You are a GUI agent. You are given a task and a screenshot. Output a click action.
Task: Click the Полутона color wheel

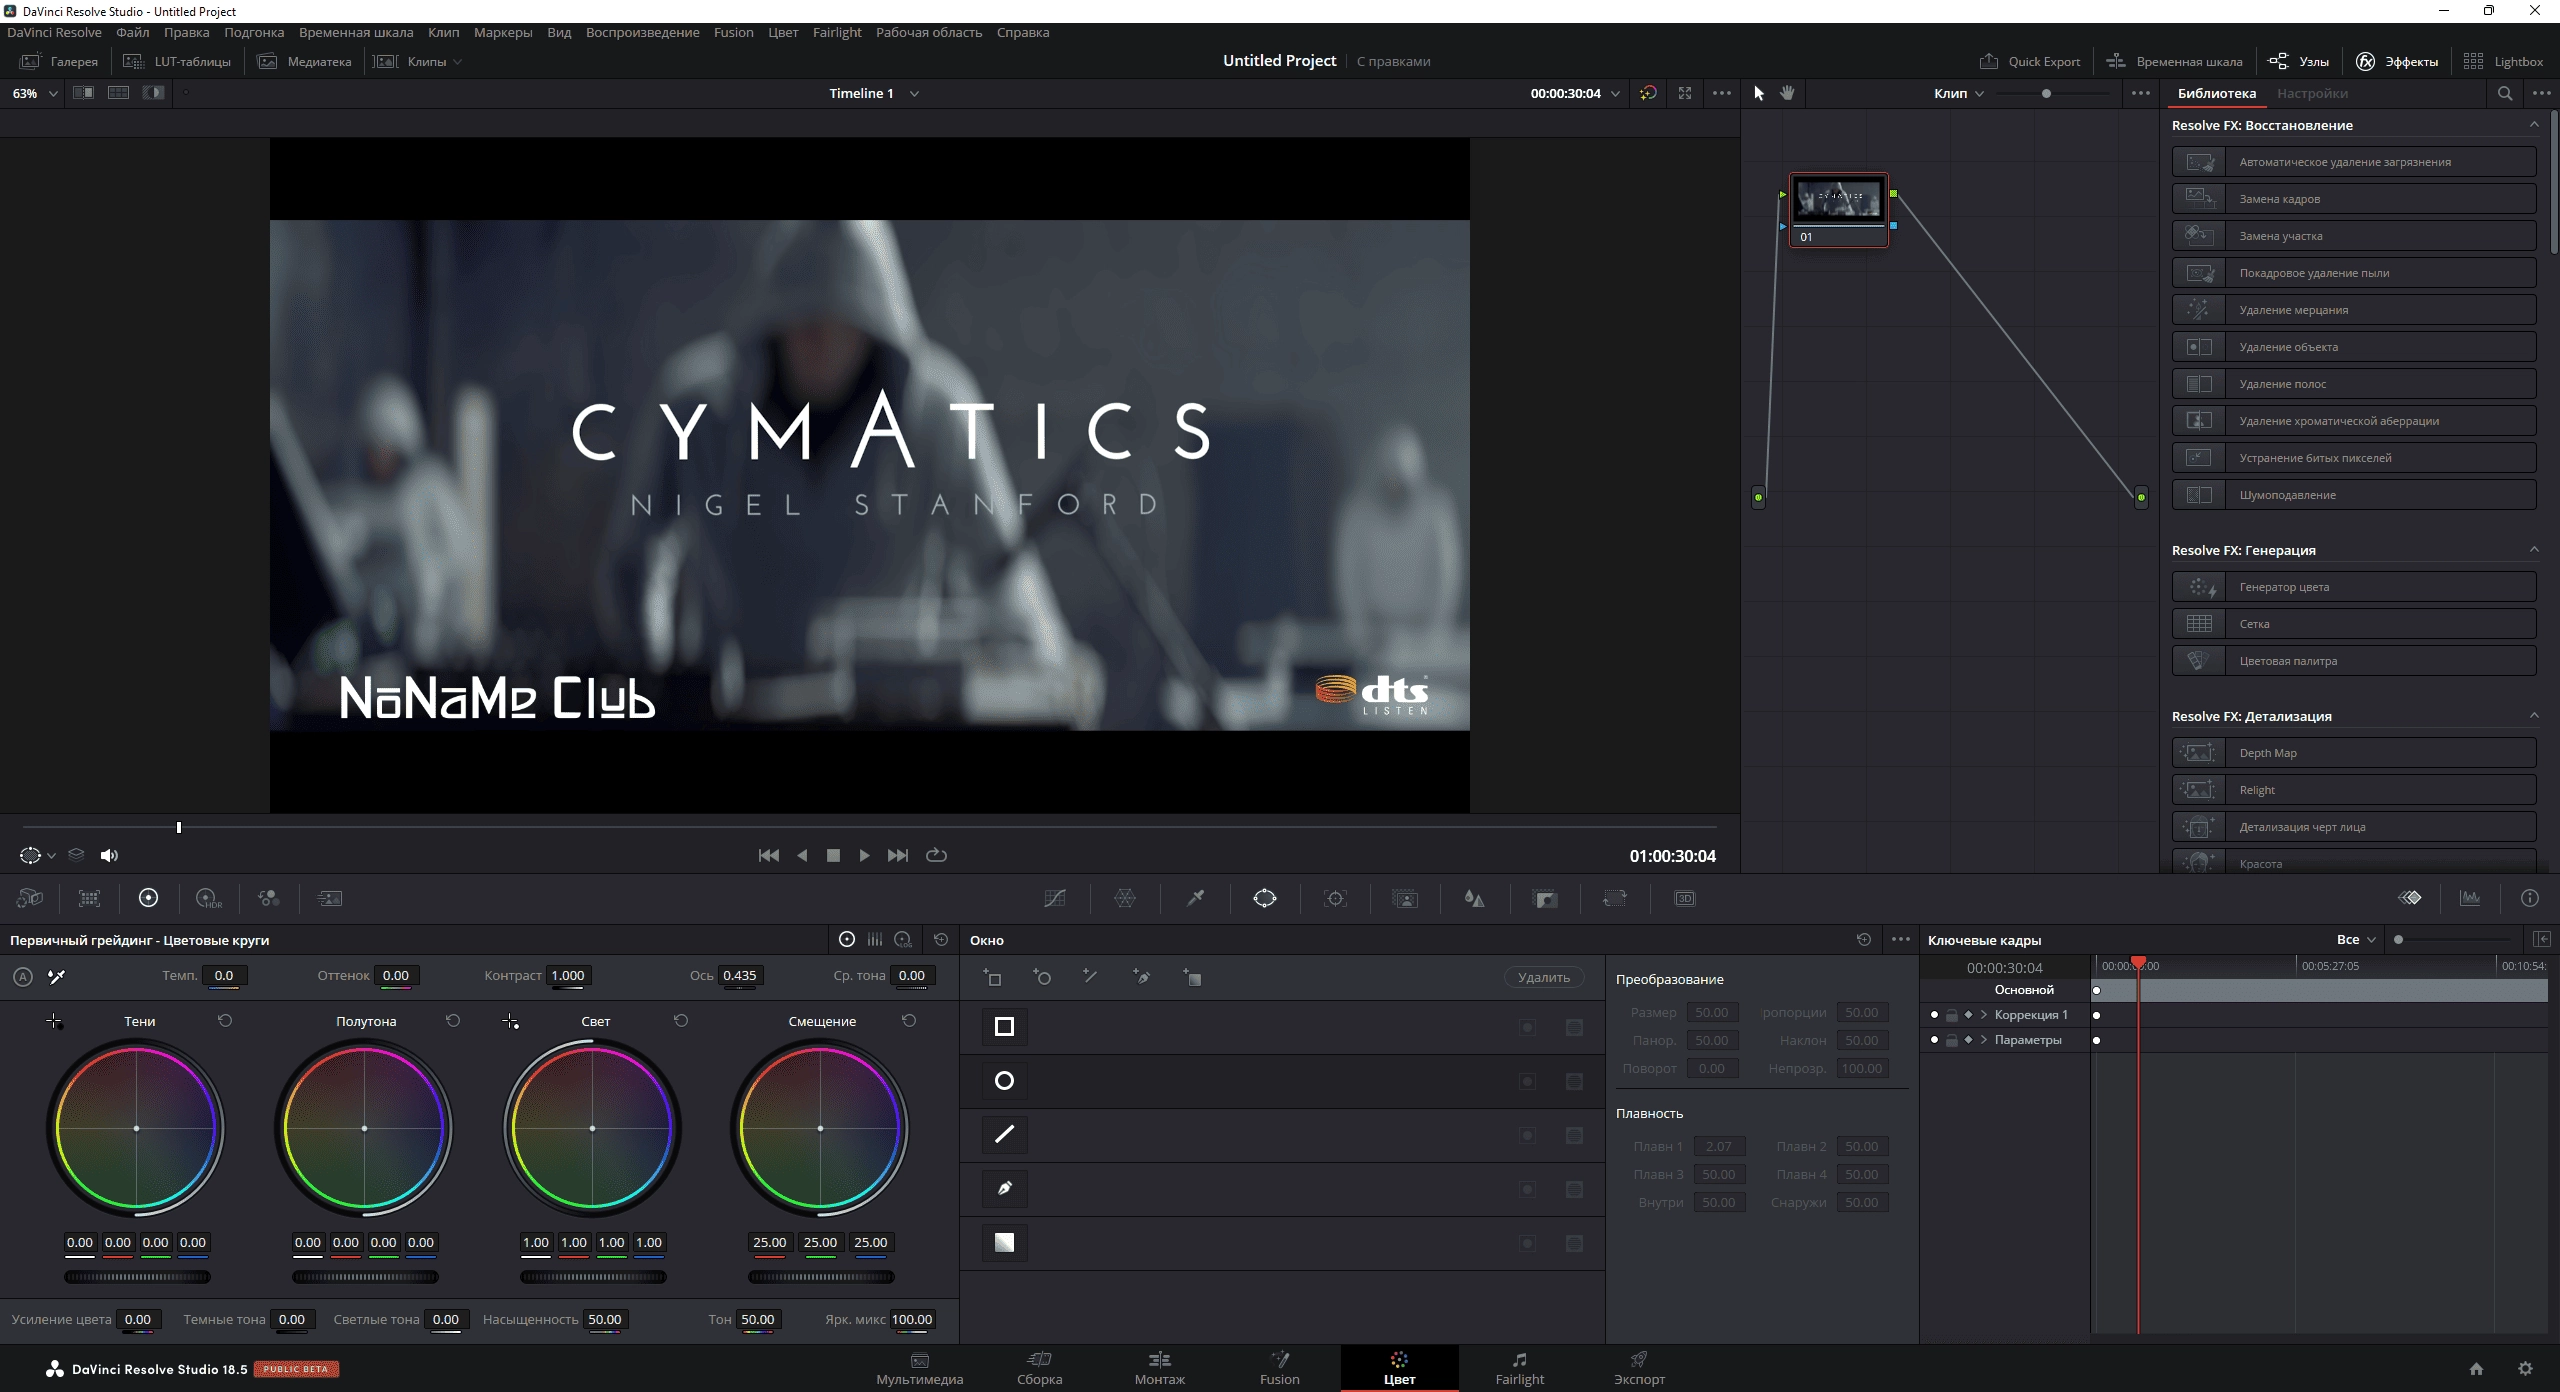pos(364,1128)
